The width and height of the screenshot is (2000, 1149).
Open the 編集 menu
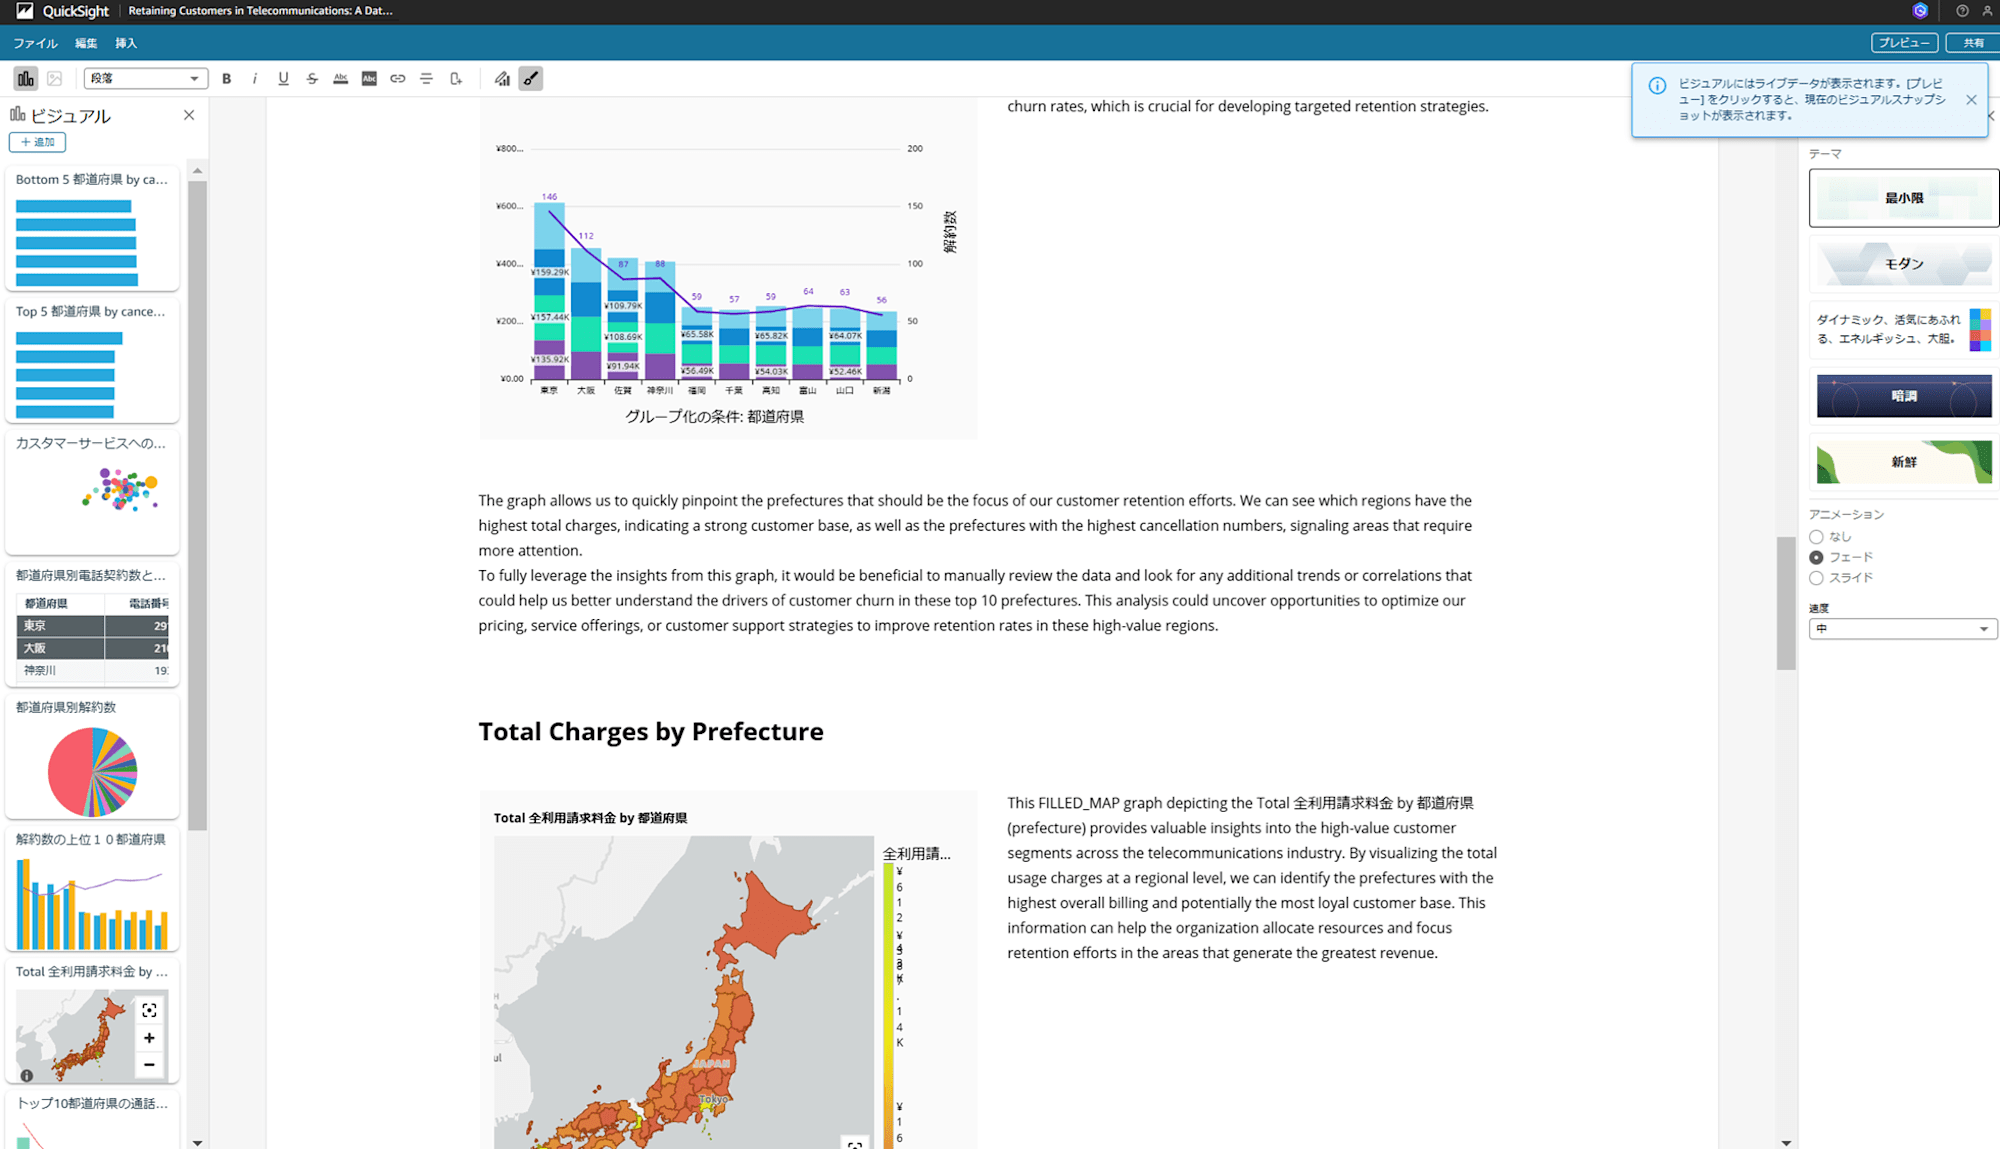coord(86,43)
